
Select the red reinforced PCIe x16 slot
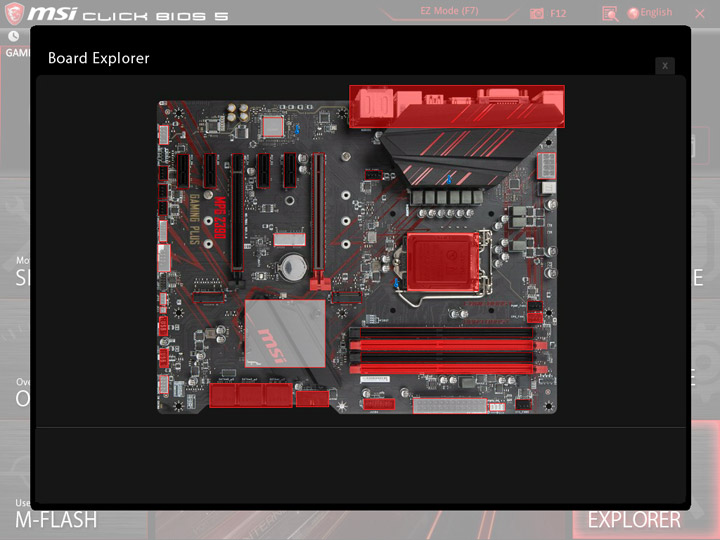318,214
